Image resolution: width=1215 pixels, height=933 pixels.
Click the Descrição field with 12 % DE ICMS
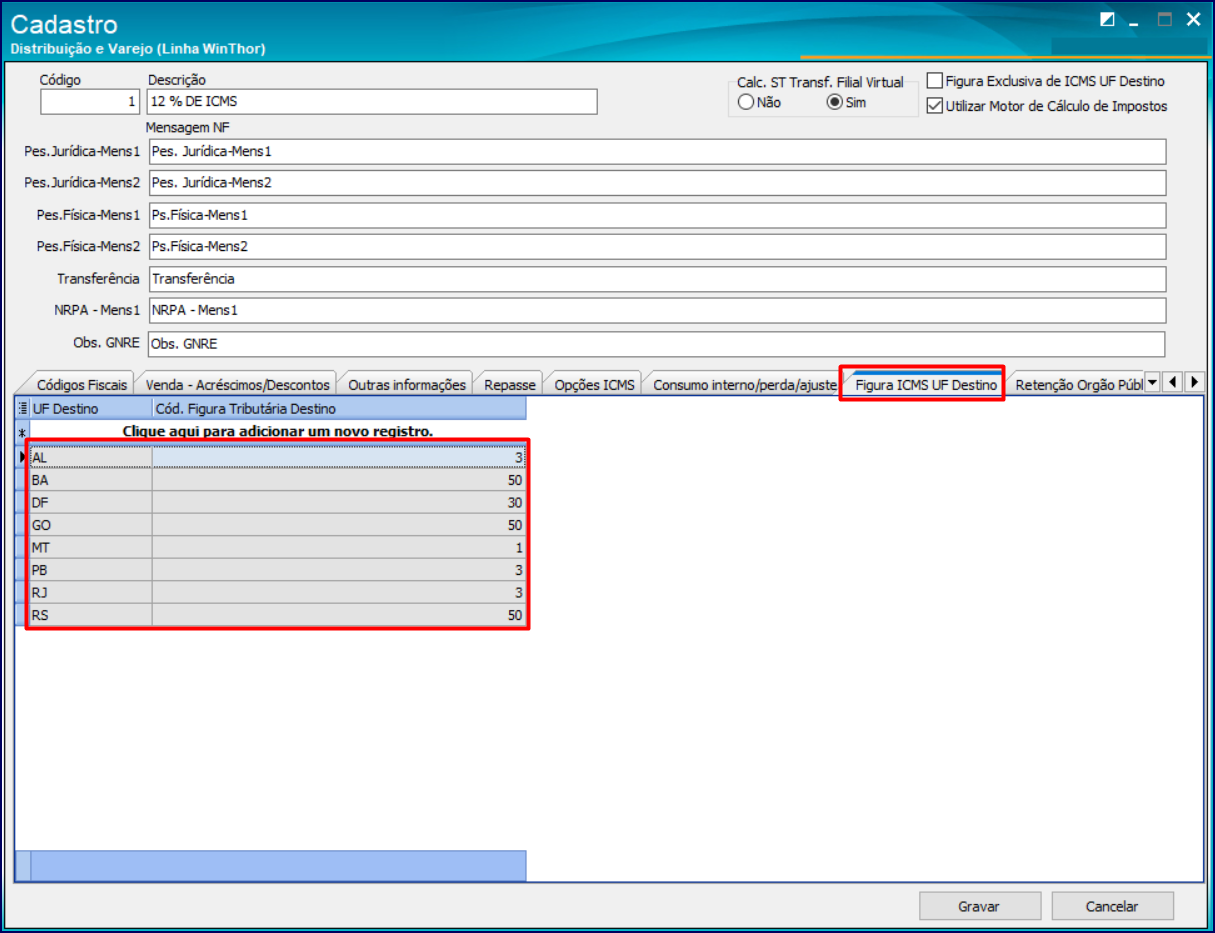[x=372, y=101]
